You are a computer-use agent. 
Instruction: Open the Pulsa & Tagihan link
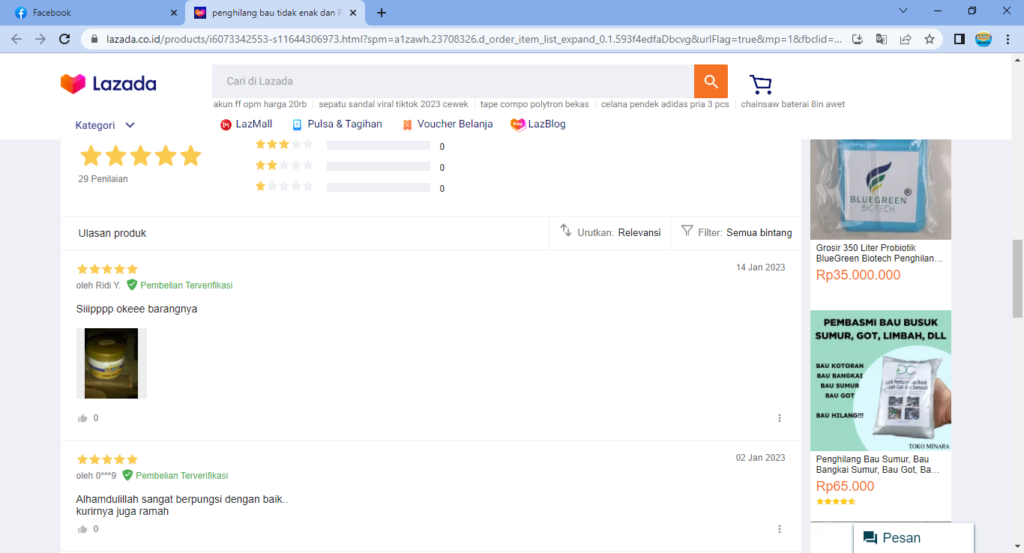[x=337, y=124]
